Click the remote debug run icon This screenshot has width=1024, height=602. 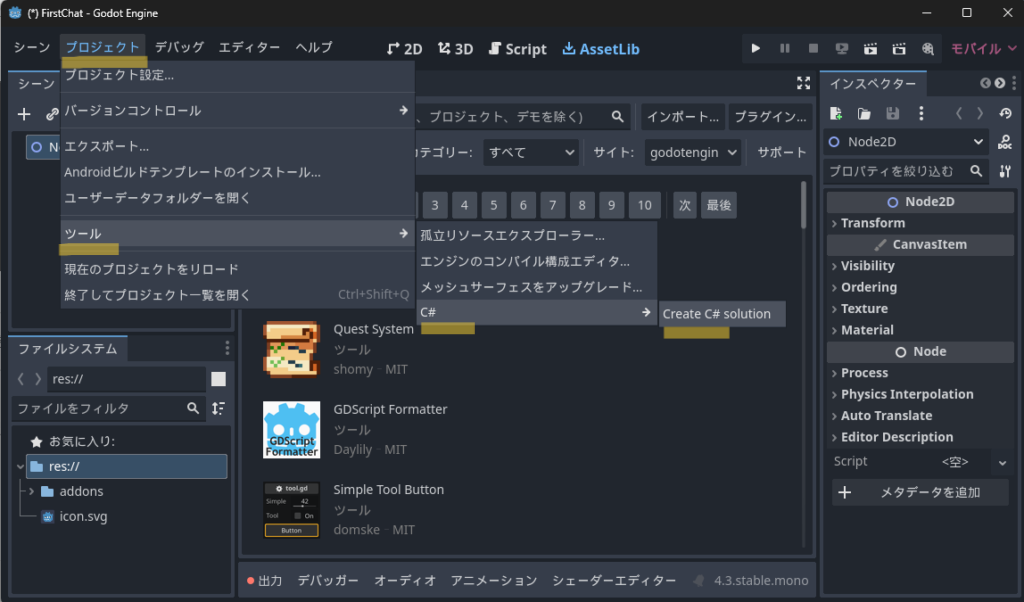[x=842, y=48]
